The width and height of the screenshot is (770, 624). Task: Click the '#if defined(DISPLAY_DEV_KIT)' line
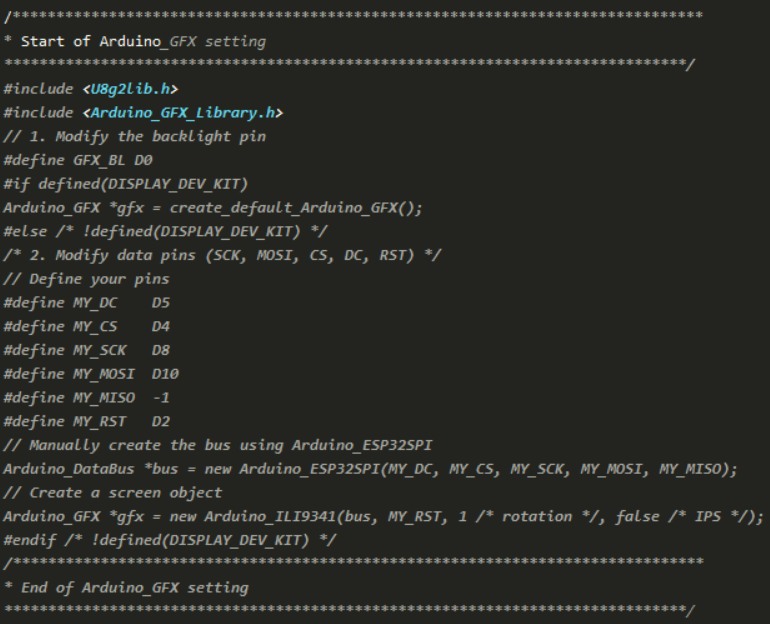(119, 184)
